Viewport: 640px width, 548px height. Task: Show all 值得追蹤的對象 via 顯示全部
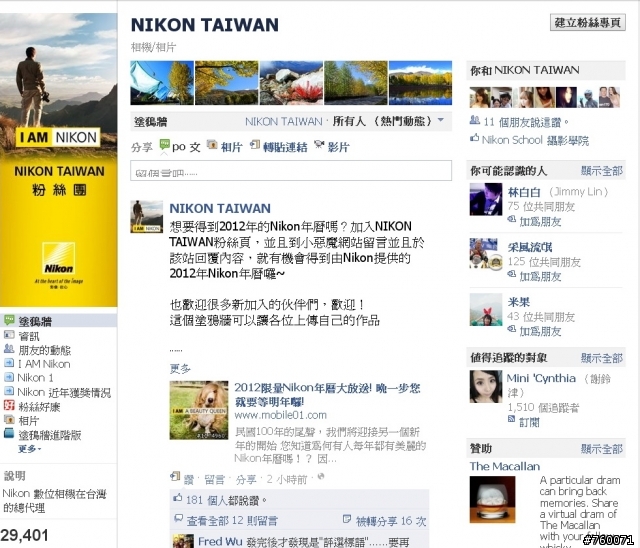point(602,358)
